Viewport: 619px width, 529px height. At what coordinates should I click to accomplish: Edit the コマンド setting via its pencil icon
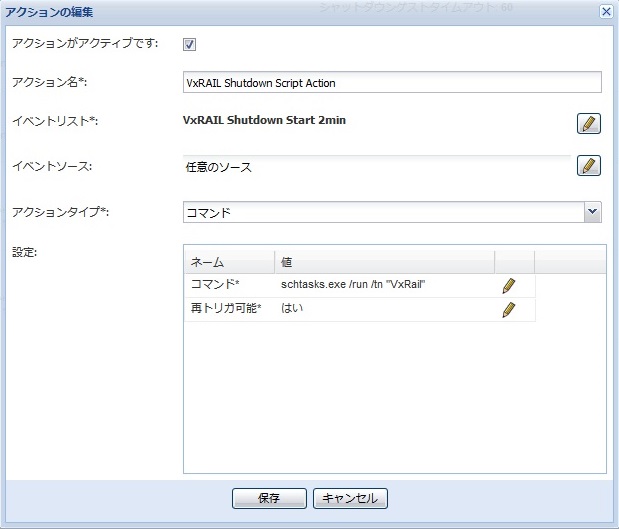(509, 285)
